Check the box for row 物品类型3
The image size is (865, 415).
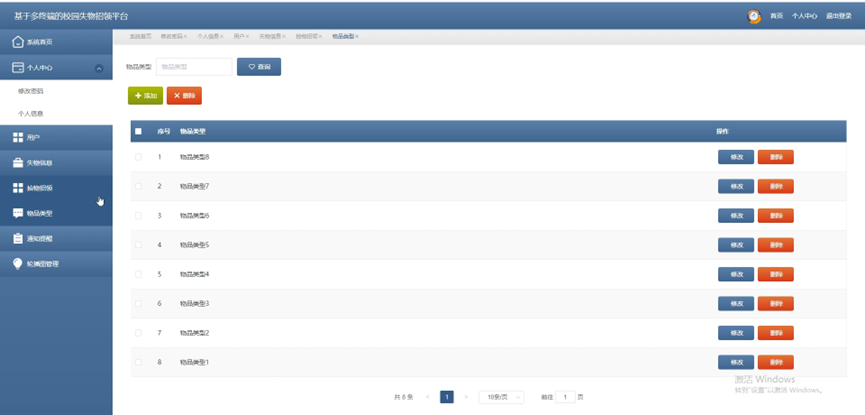click(x=138, y=304)
